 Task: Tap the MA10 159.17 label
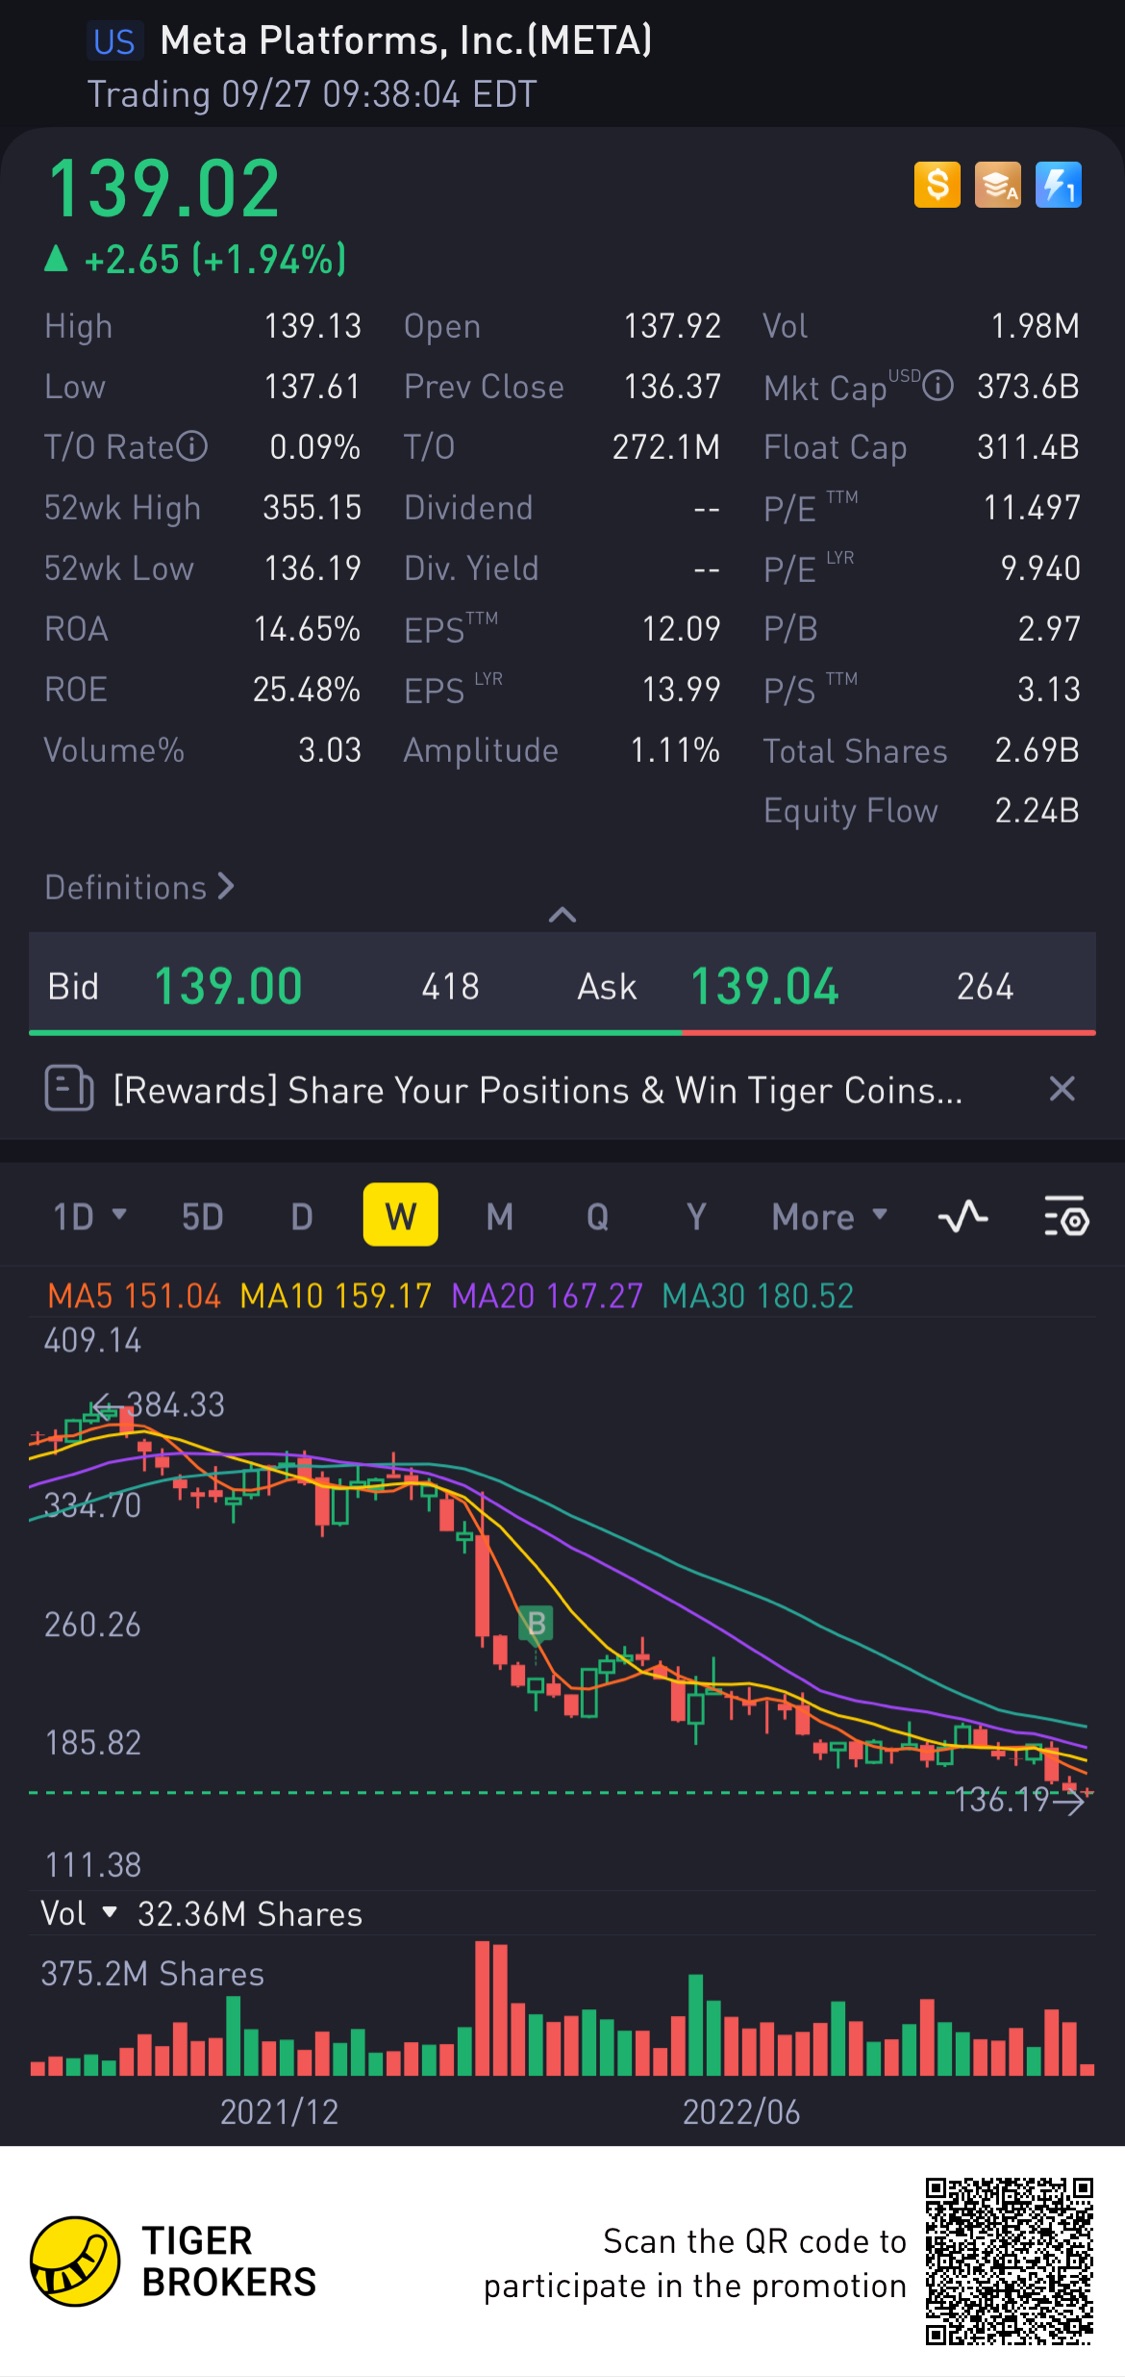336,1296
